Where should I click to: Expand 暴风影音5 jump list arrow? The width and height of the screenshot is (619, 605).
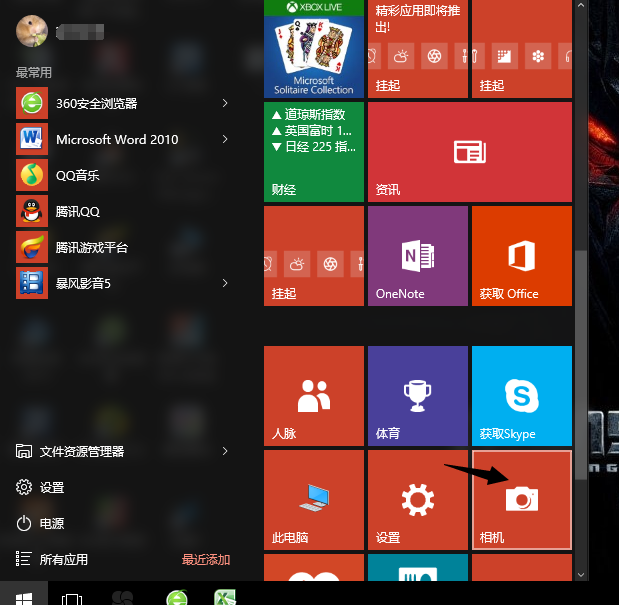pos(225,283)
